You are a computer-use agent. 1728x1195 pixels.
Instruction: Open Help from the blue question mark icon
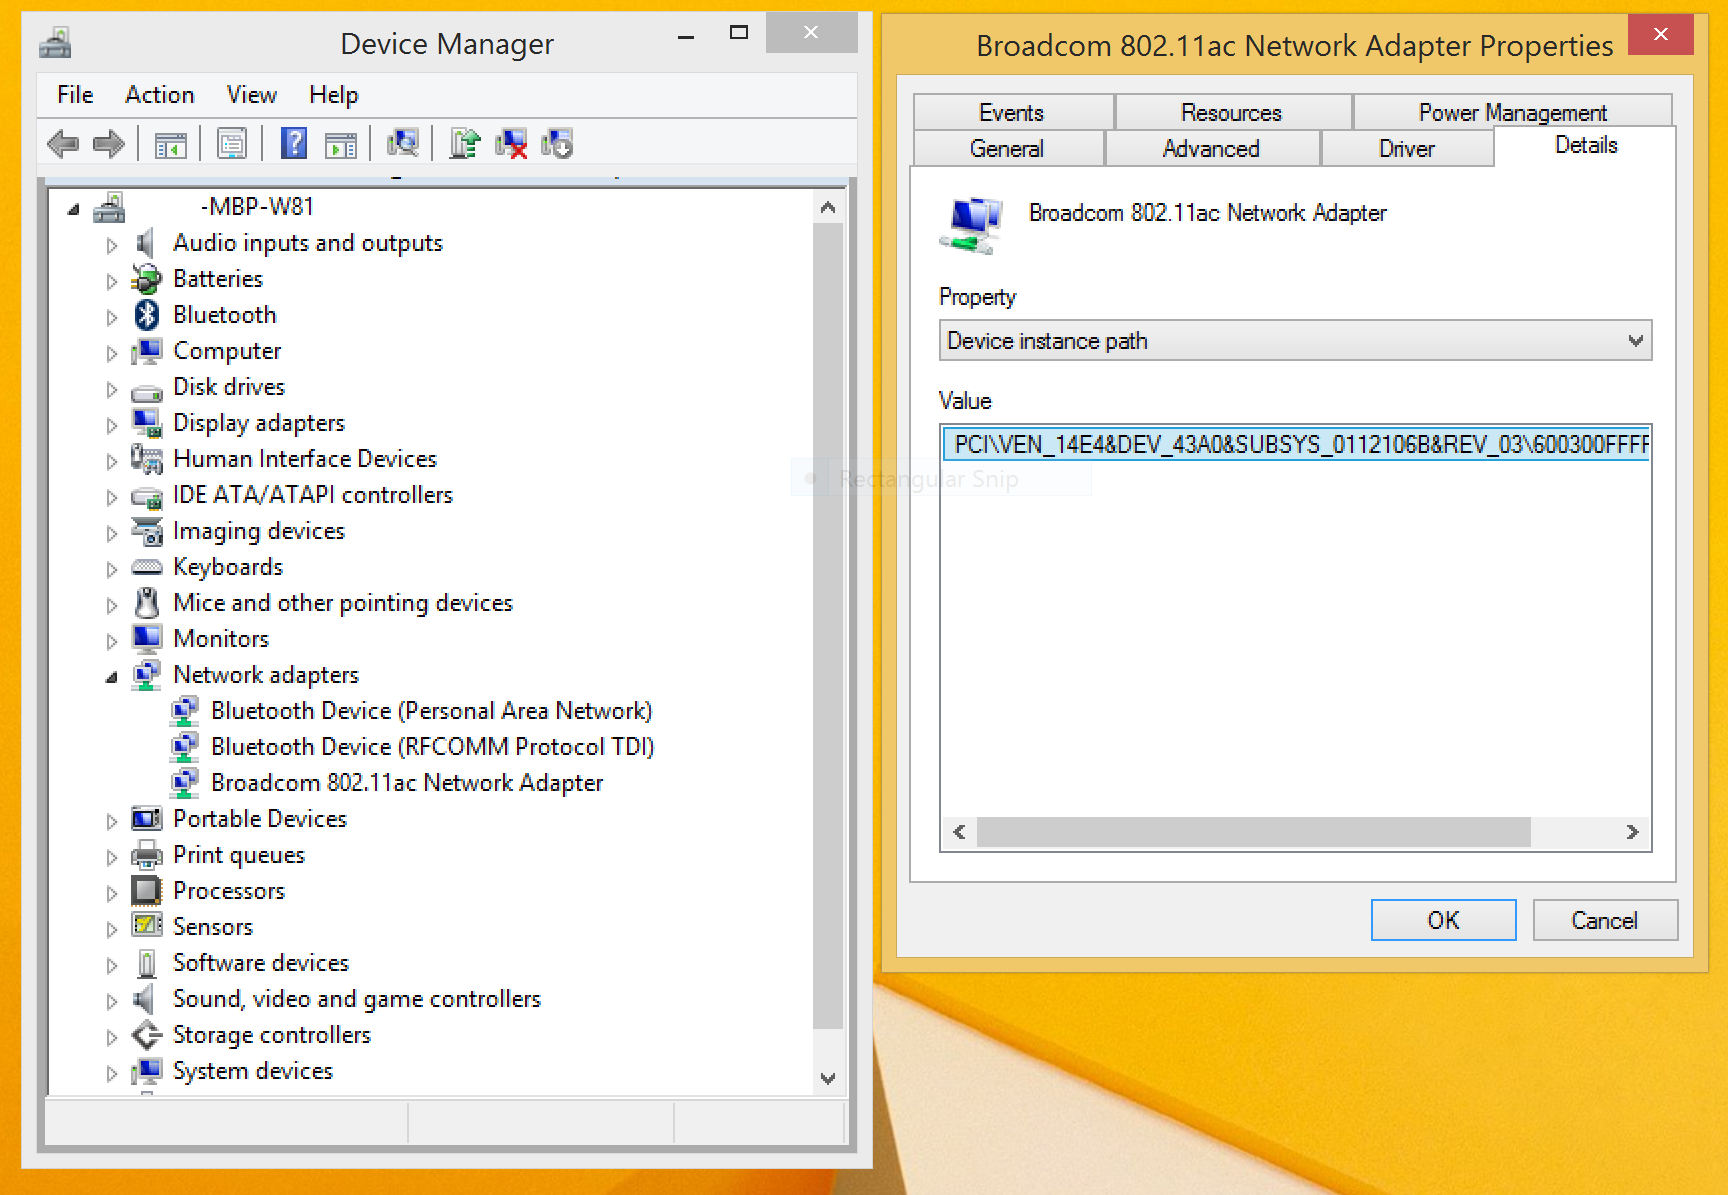click(294, 144)
